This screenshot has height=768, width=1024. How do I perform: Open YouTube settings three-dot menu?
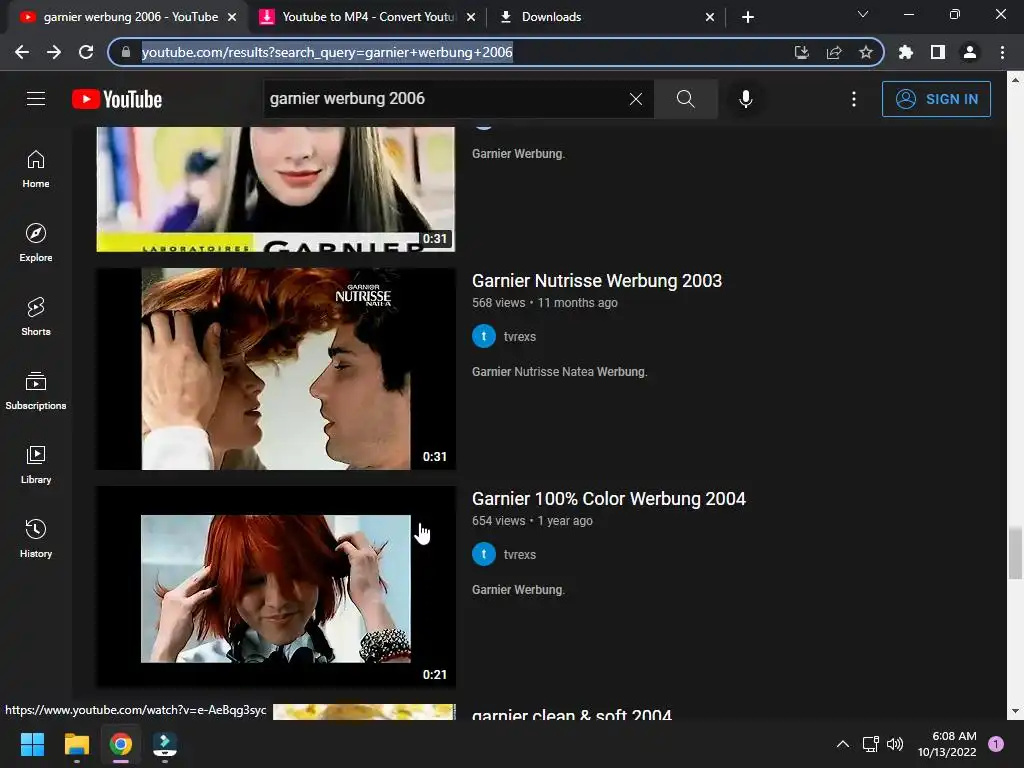pyautogui.click(x=854, y=99)
